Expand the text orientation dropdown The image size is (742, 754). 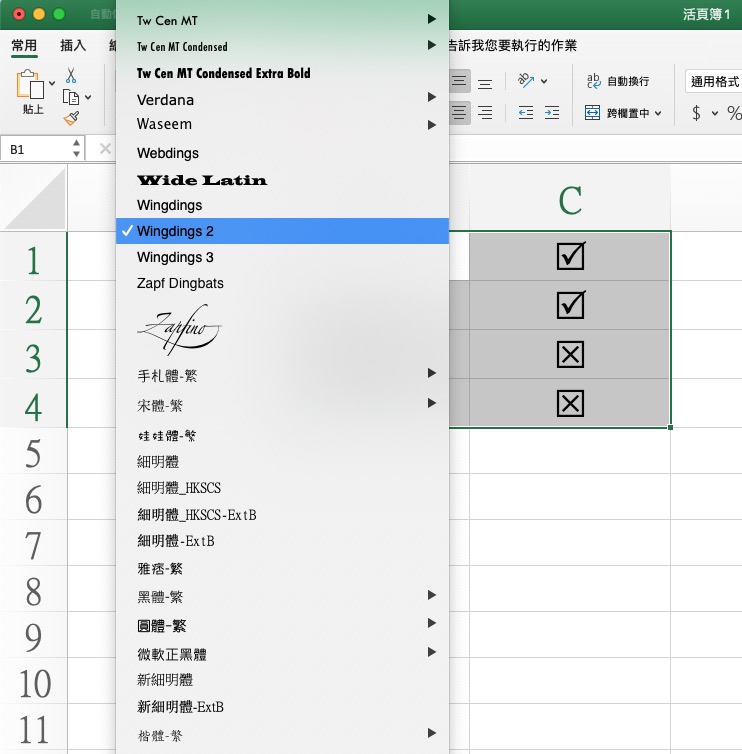(544, 81)
